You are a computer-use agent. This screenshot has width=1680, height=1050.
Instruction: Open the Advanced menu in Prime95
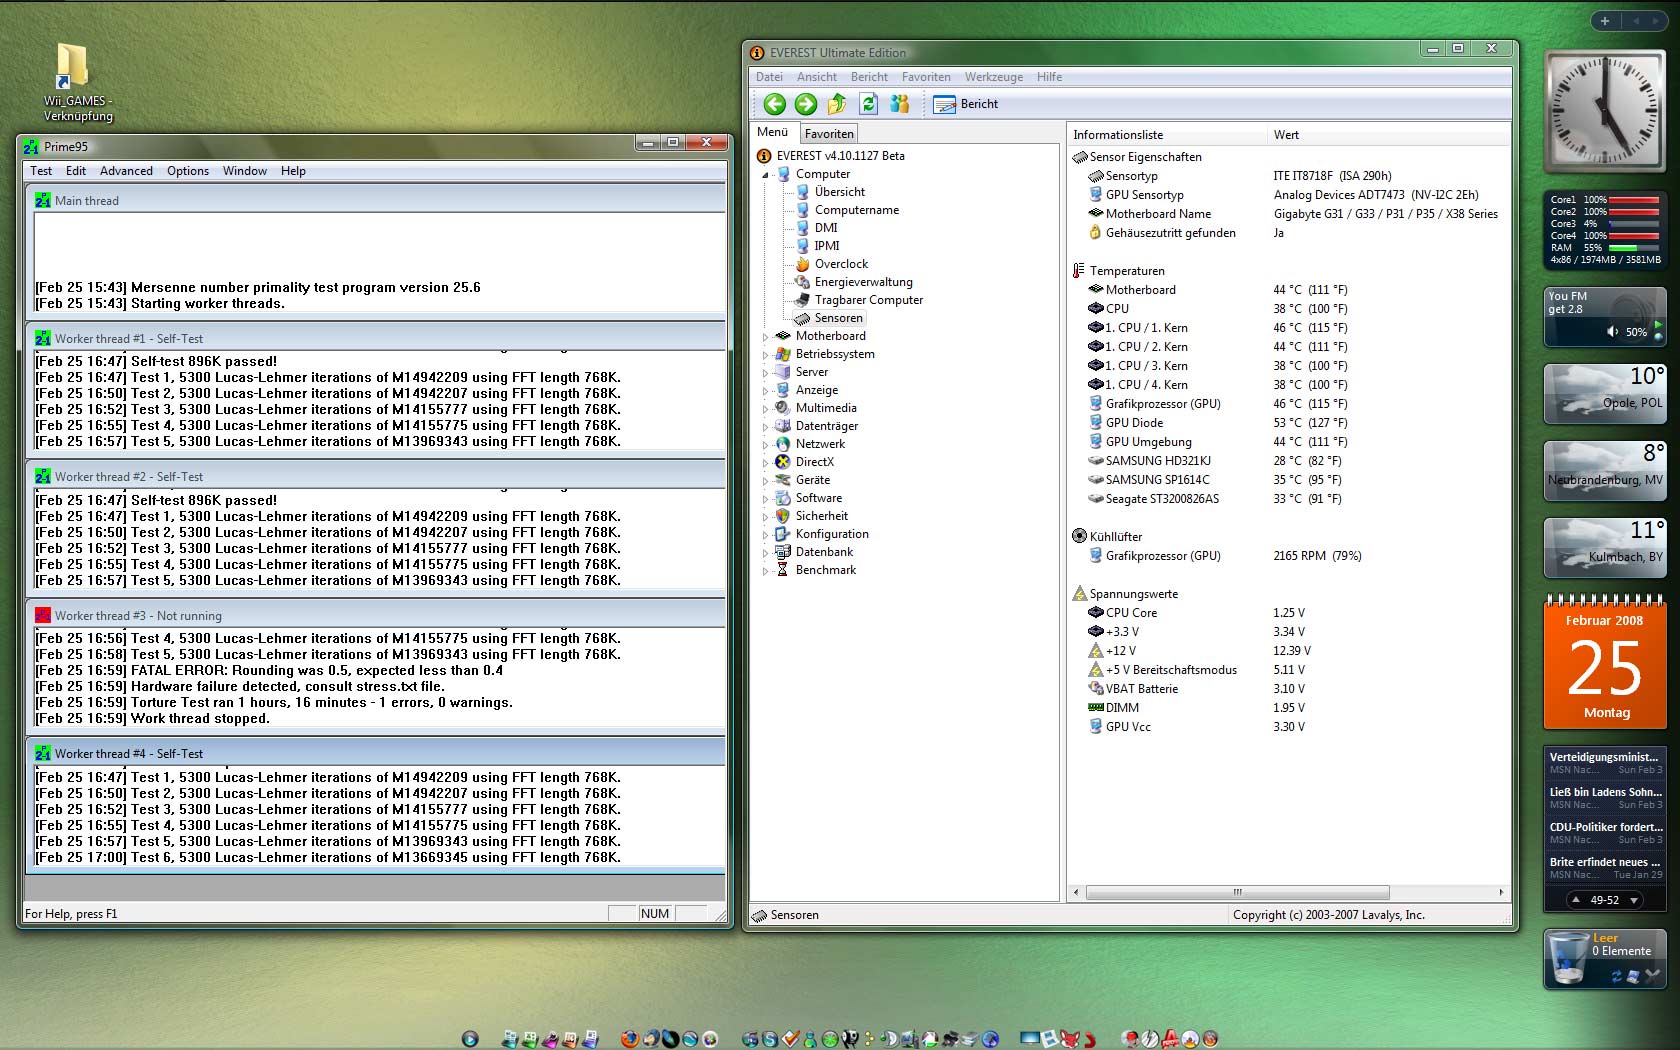point(126,171)
